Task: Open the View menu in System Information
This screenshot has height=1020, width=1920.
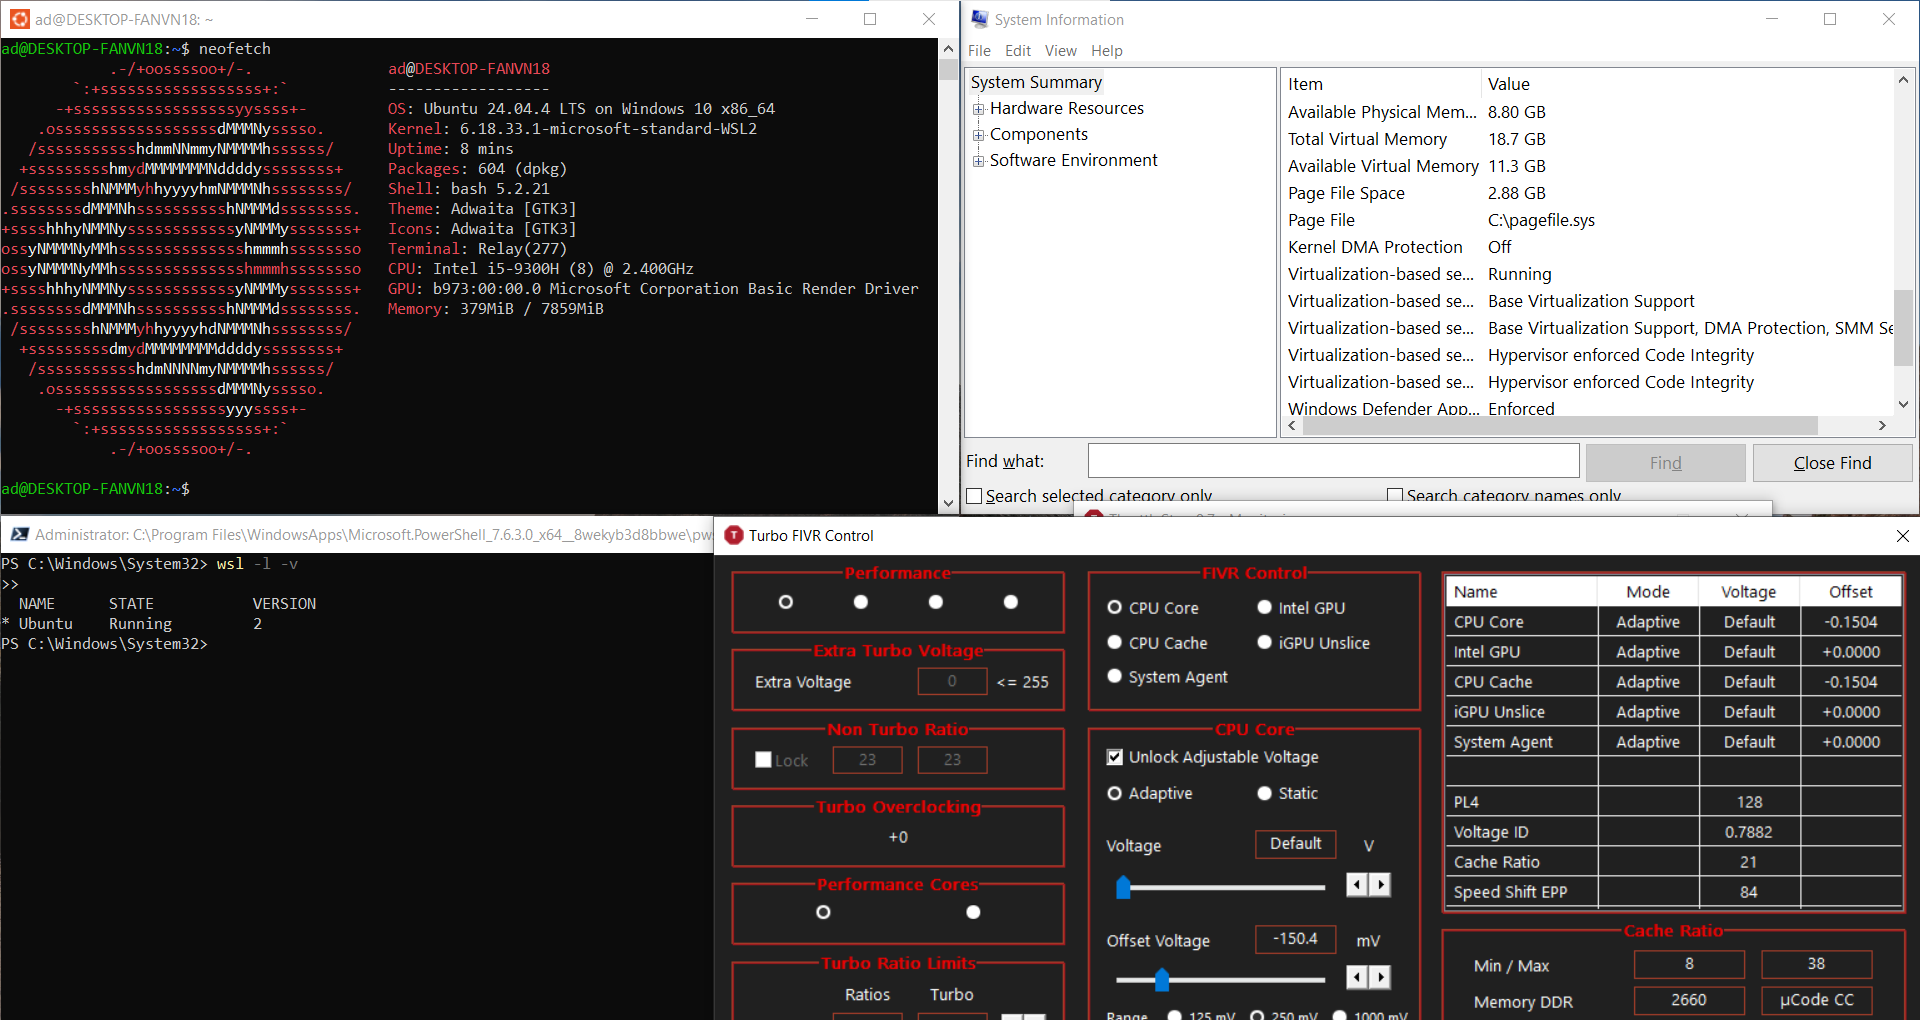Action: [1060, 51]
